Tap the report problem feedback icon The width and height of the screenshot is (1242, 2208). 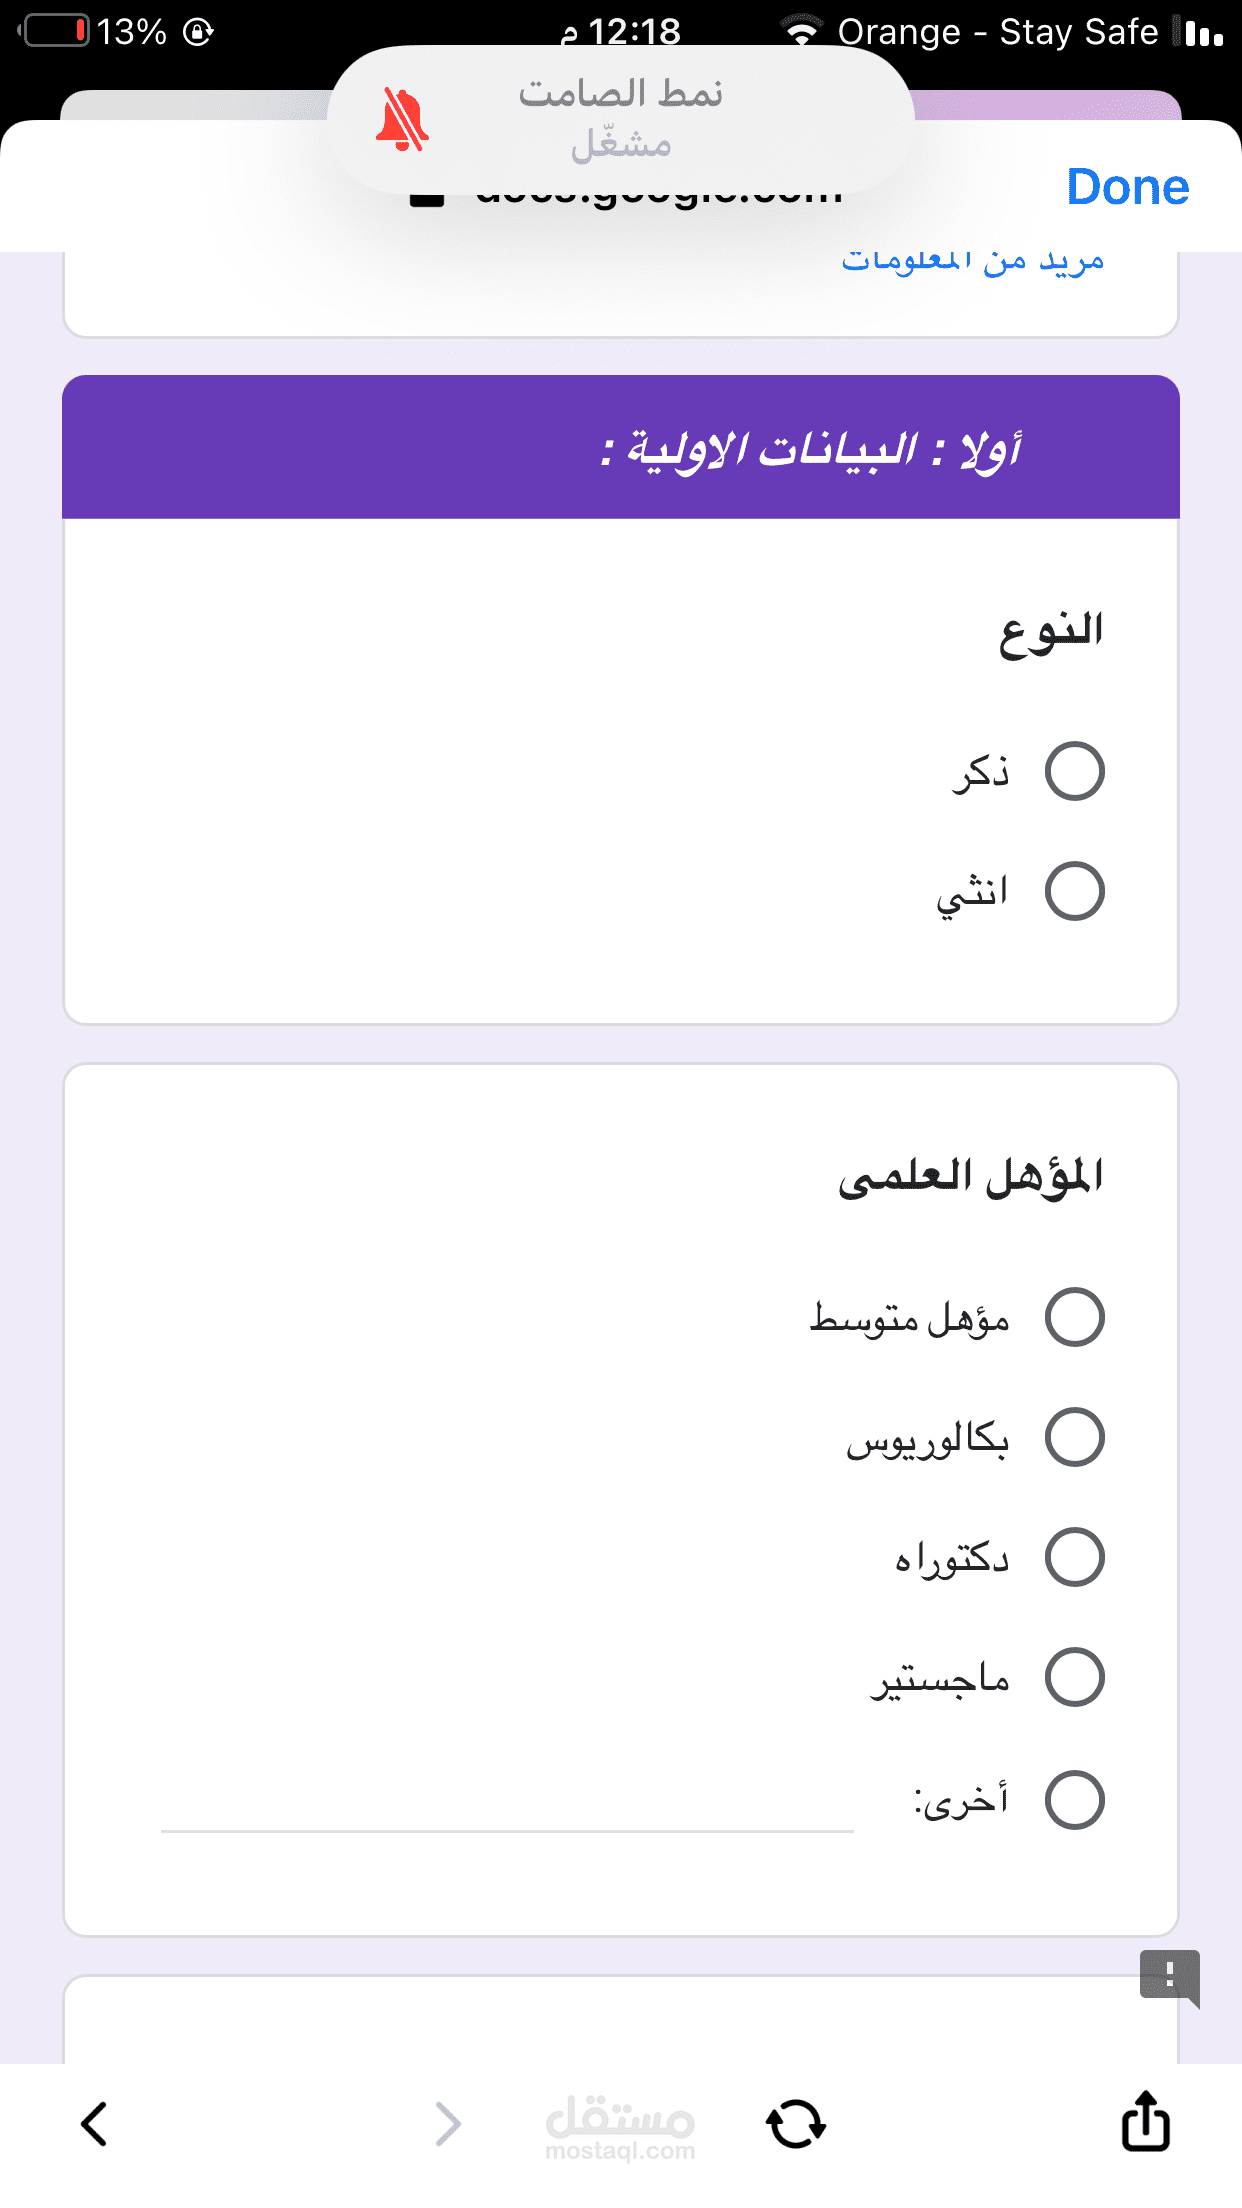coord(1169,1977)
